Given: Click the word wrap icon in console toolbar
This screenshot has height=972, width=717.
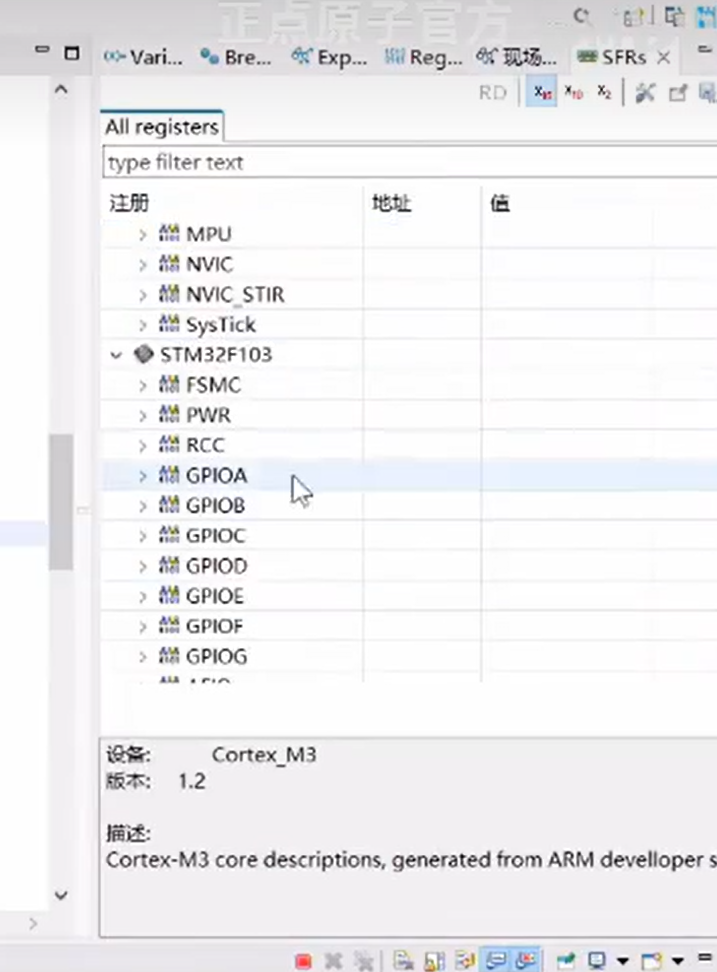Looking at the screenshot, I should pyautogui.click(x=465, y=961).
